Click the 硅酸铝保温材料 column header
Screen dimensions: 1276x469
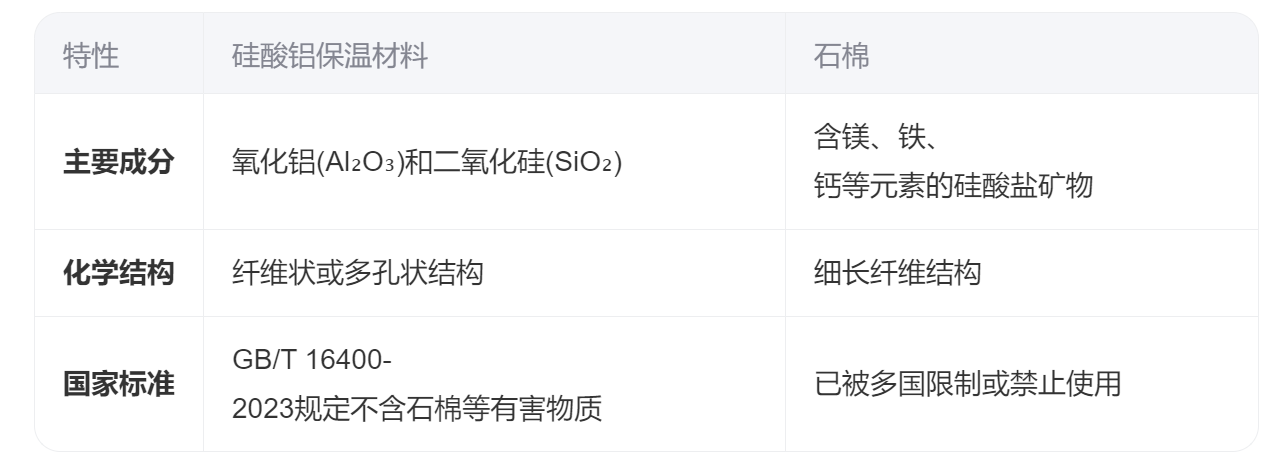coord(329,56)
